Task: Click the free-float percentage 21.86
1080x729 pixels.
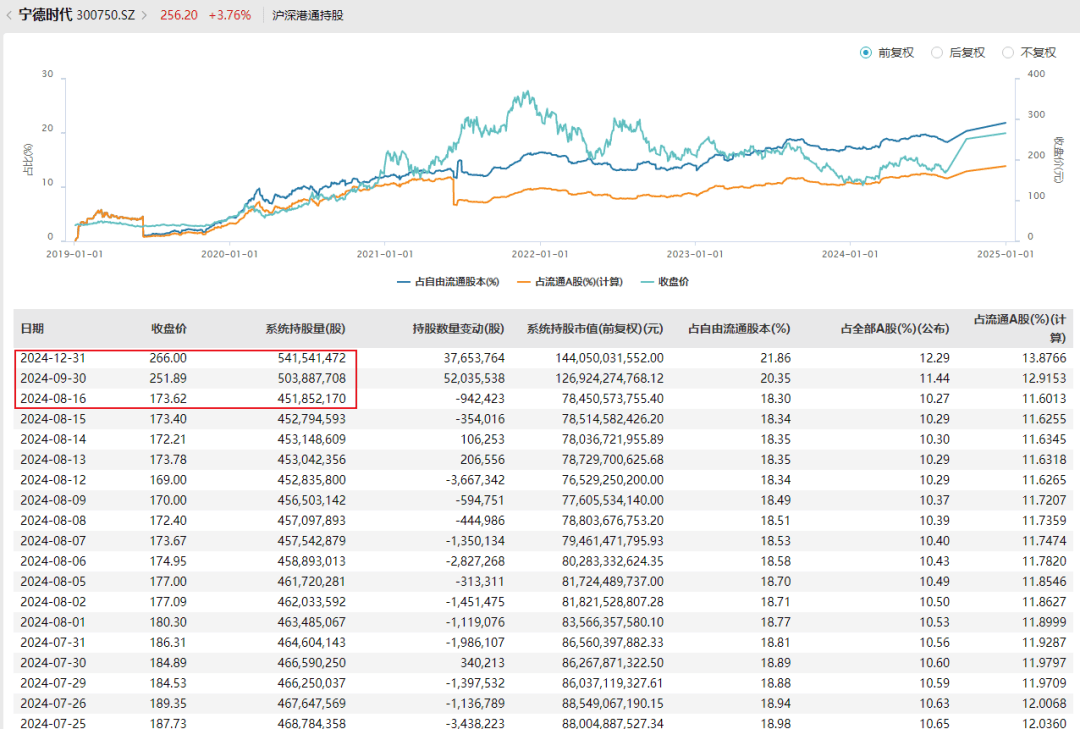Action: (x=776, y=358)
